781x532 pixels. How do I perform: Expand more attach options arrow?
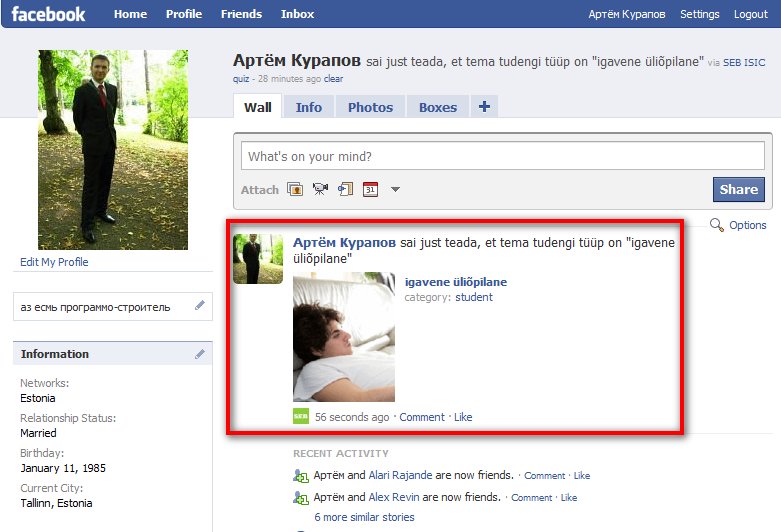coord(395,189)
